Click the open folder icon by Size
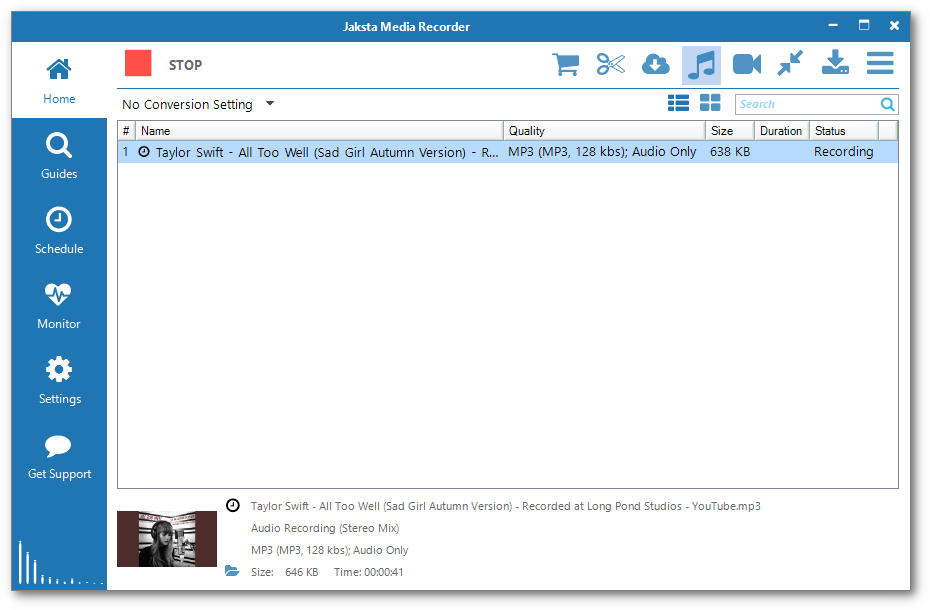This screenshot has height=610, width=930. tap(232, 571)
